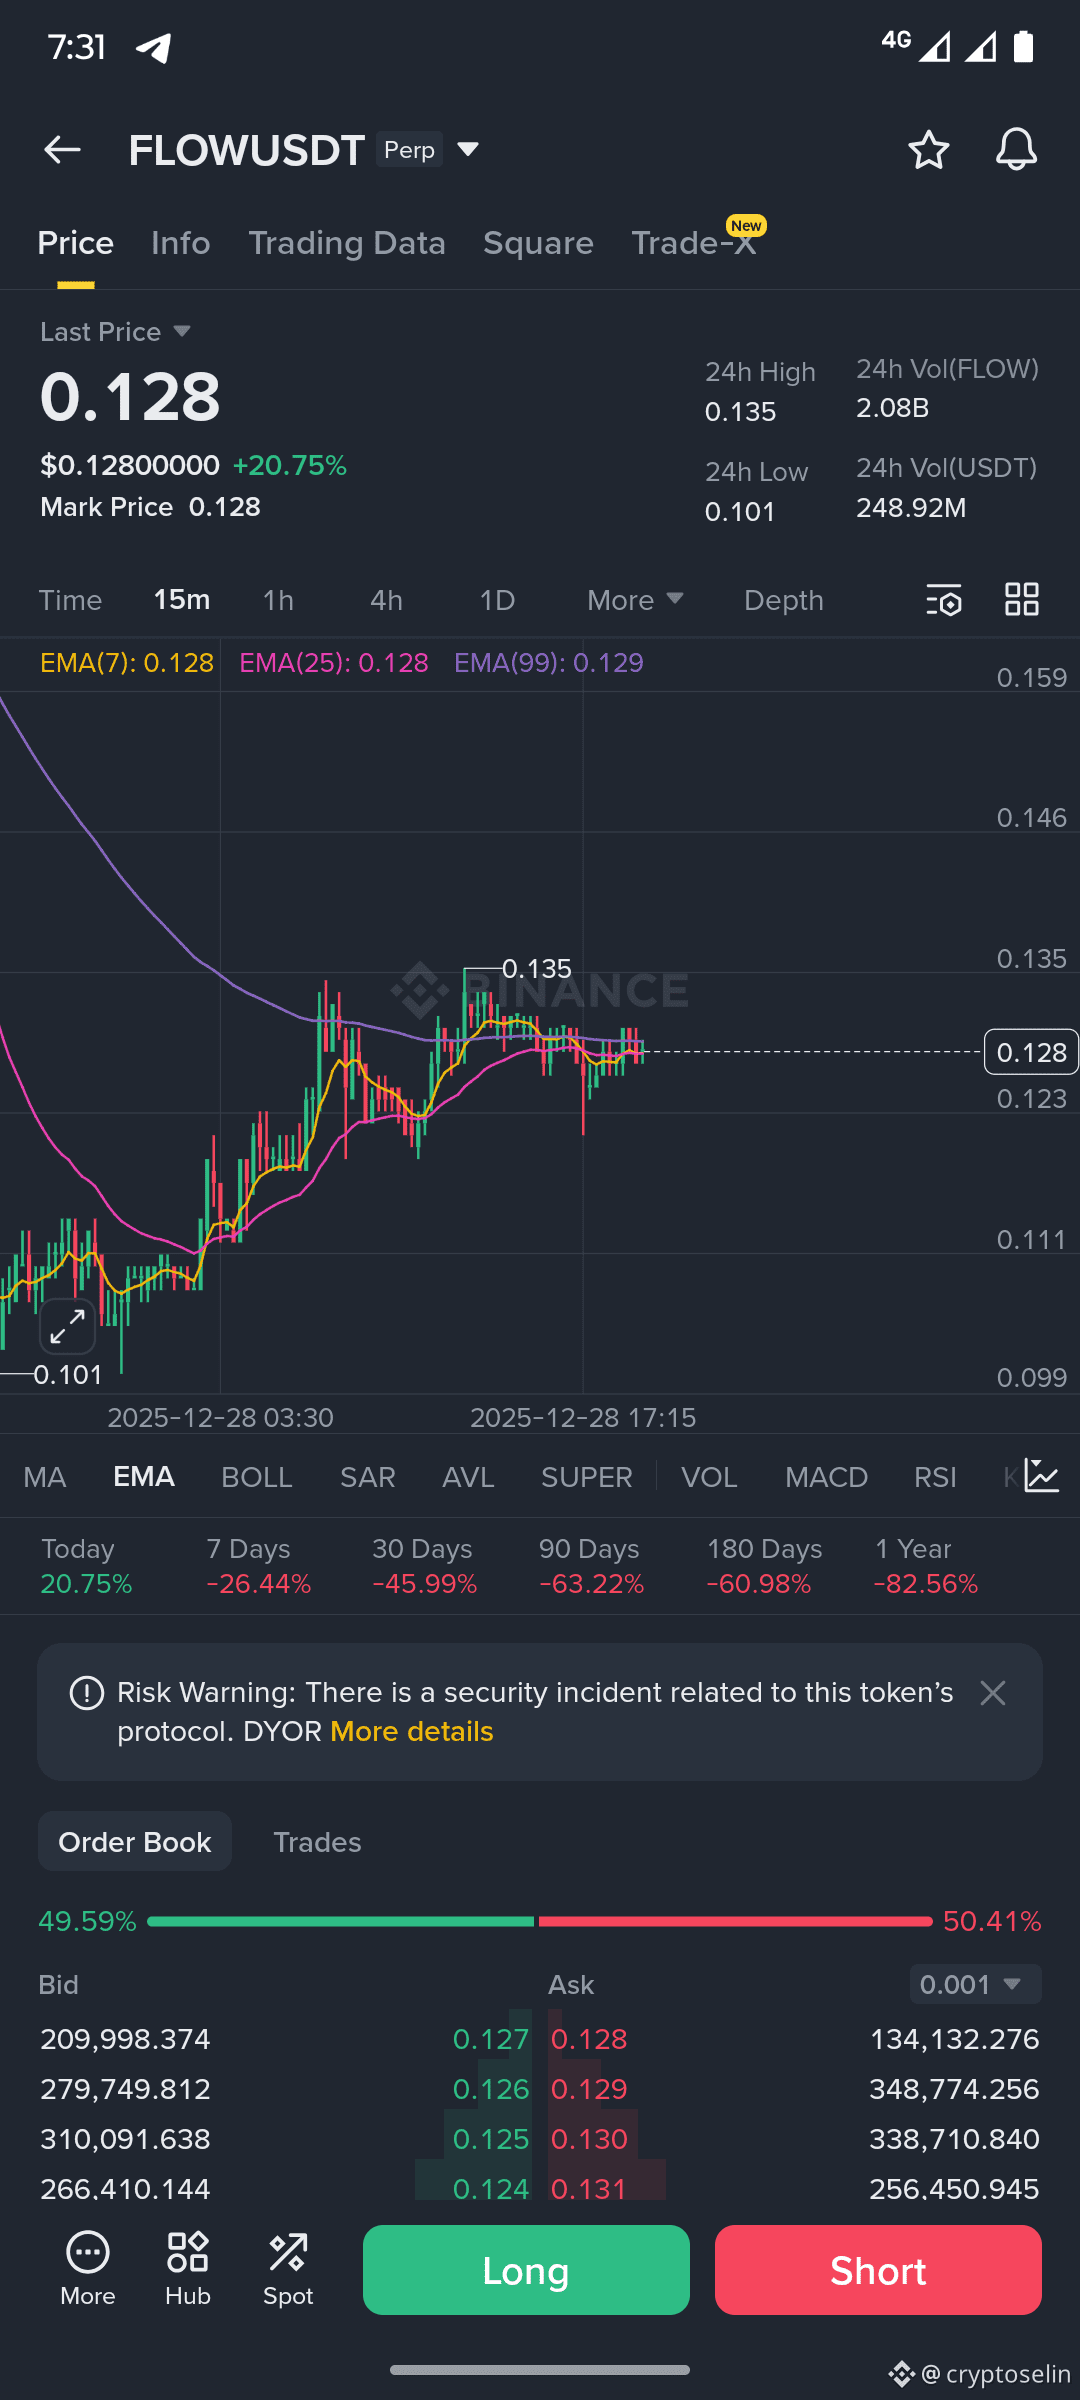The height and width of the screenshot is (2400, 1080).
Task: Open the Trading Data tab
Action: click(x=347, y=243)
